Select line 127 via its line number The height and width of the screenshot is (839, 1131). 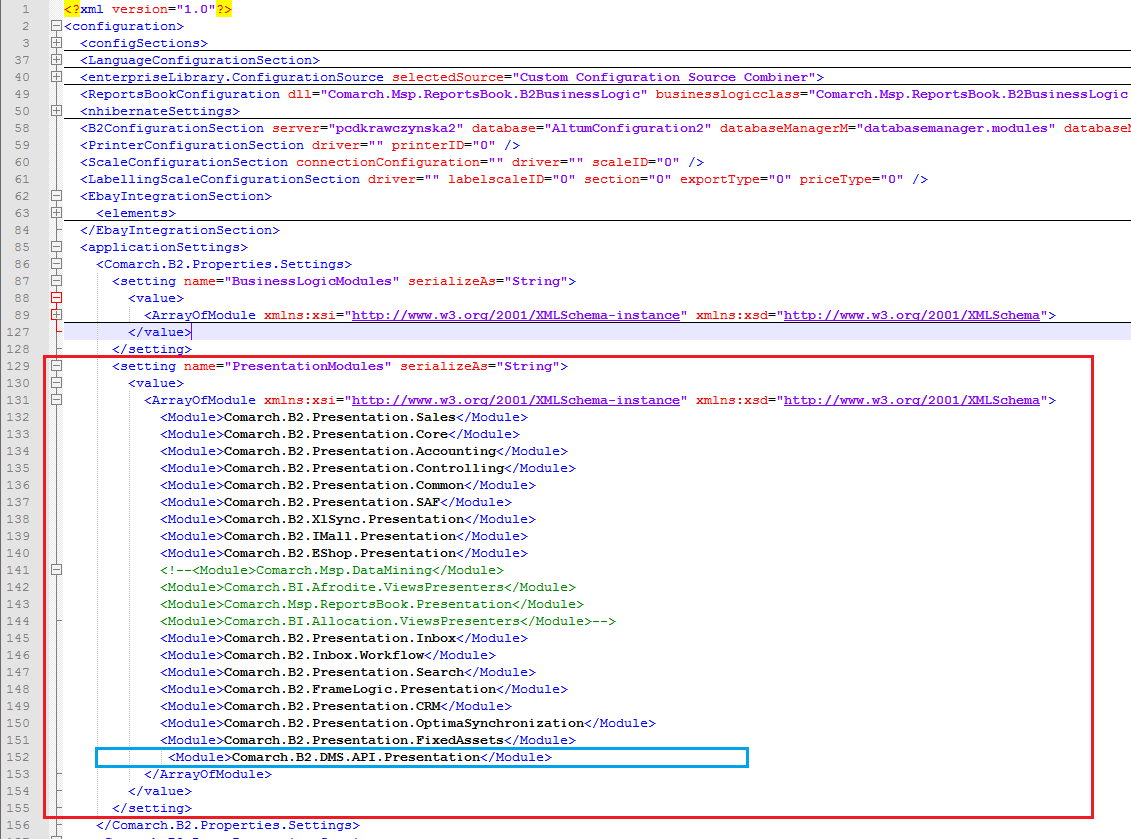pos(19,332)
